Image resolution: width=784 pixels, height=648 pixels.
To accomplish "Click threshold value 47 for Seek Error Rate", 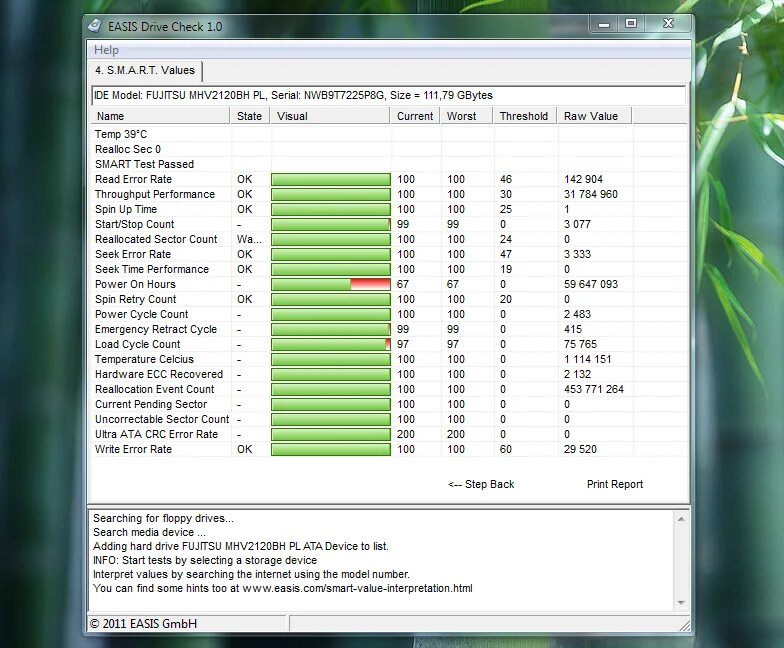I will click(506, 254).
